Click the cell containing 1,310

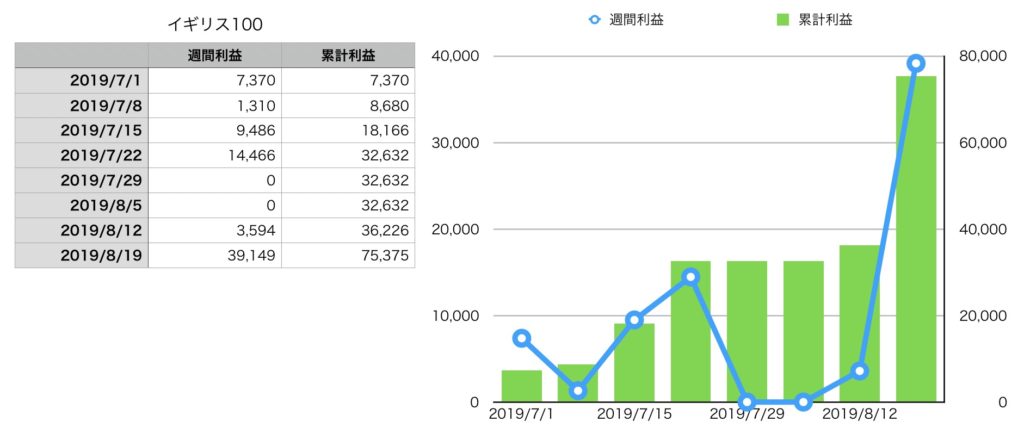click(215, 105)
